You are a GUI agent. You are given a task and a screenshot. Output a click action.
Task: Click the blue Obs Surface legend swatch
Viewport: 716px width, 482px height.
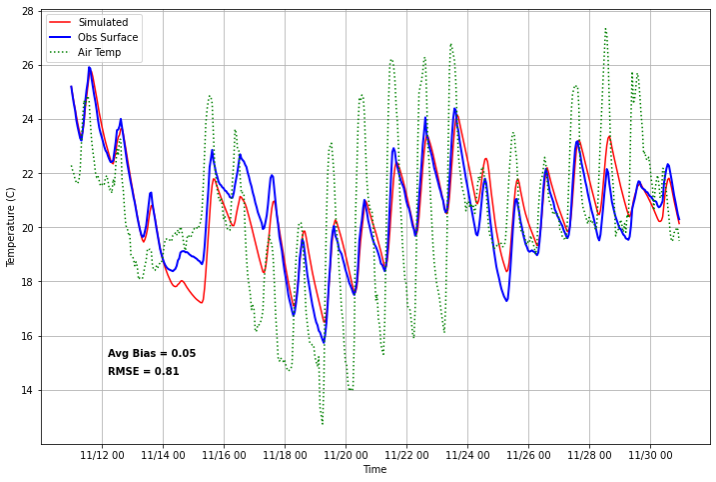point(61,37)
